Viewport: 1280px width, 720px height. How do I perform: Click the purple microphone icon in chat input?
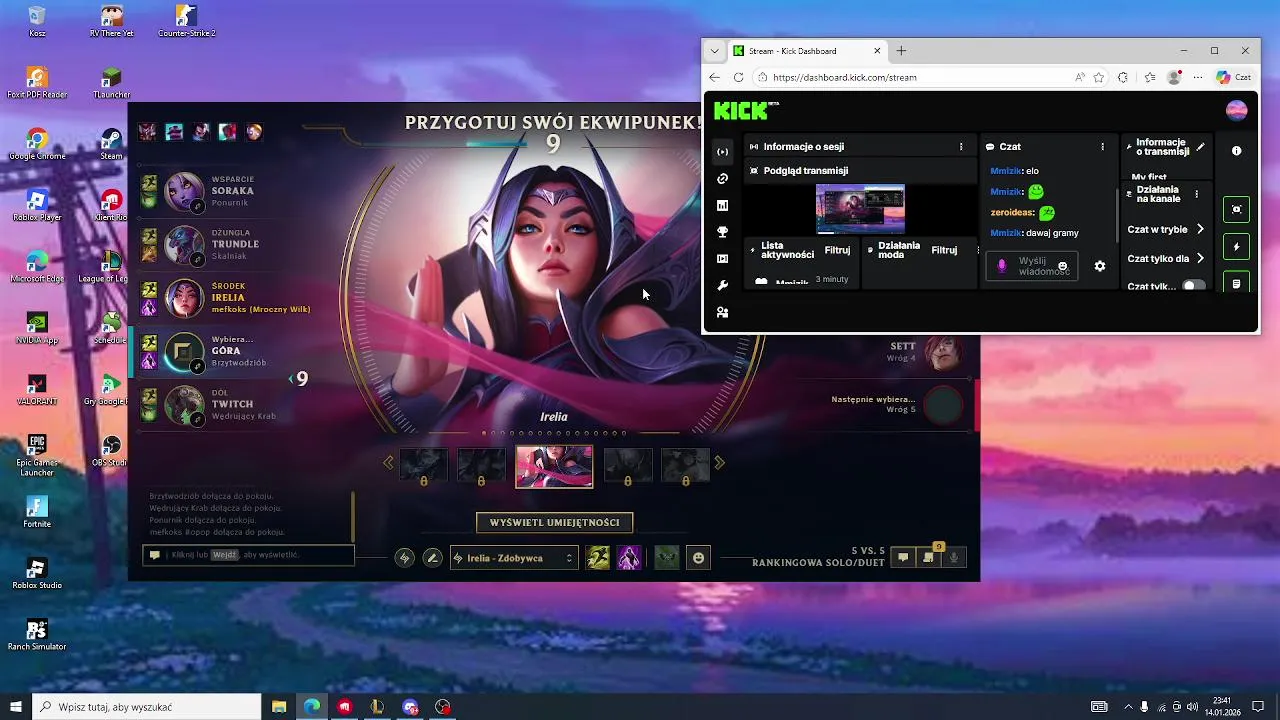tap(1002, 266)
